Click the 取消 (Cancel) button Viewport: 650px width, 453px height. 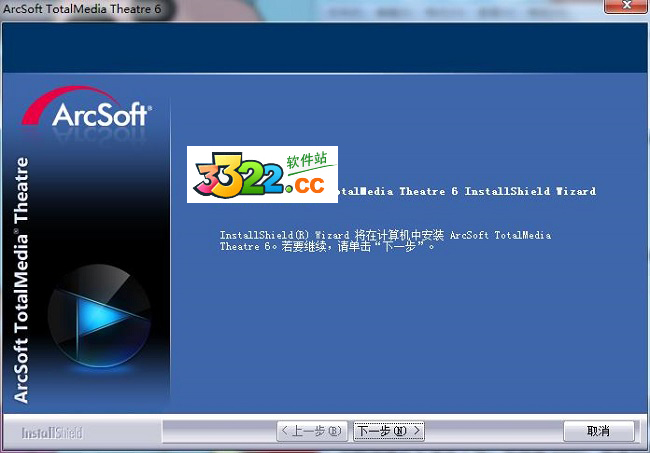click(x=598, y=431)
